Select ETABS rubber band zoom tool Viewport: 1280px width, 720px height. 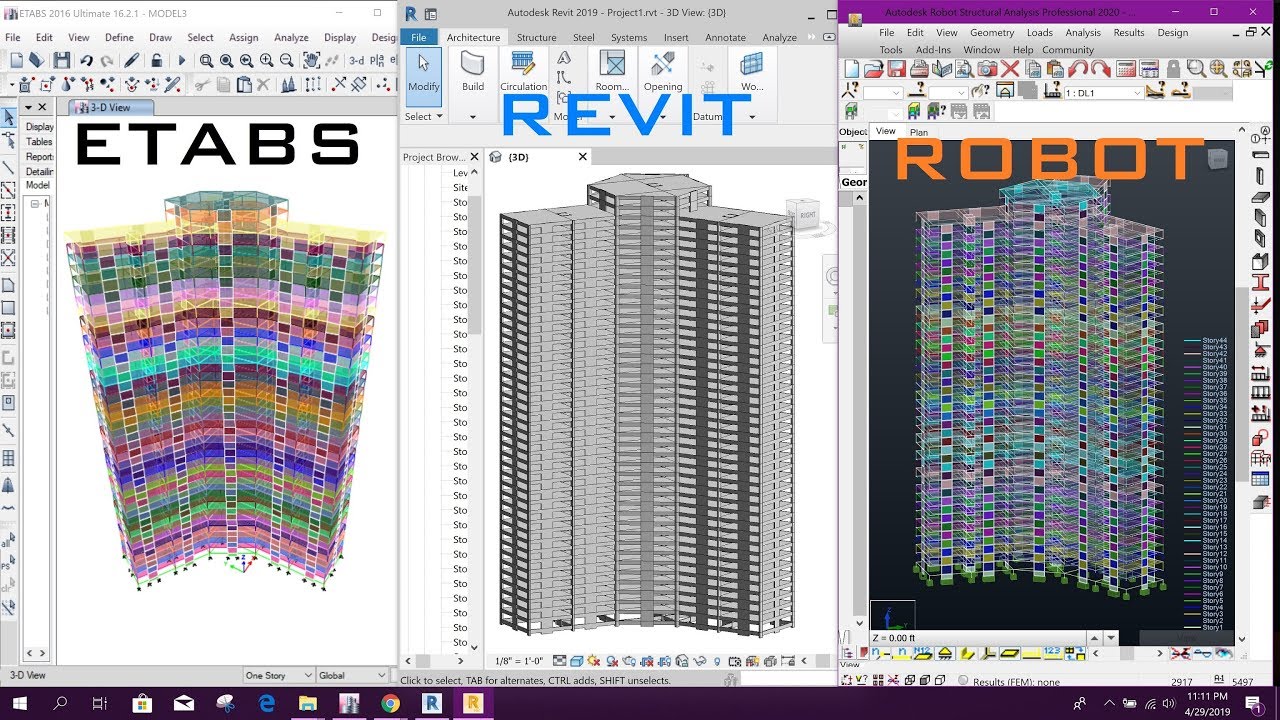point(207,61)
